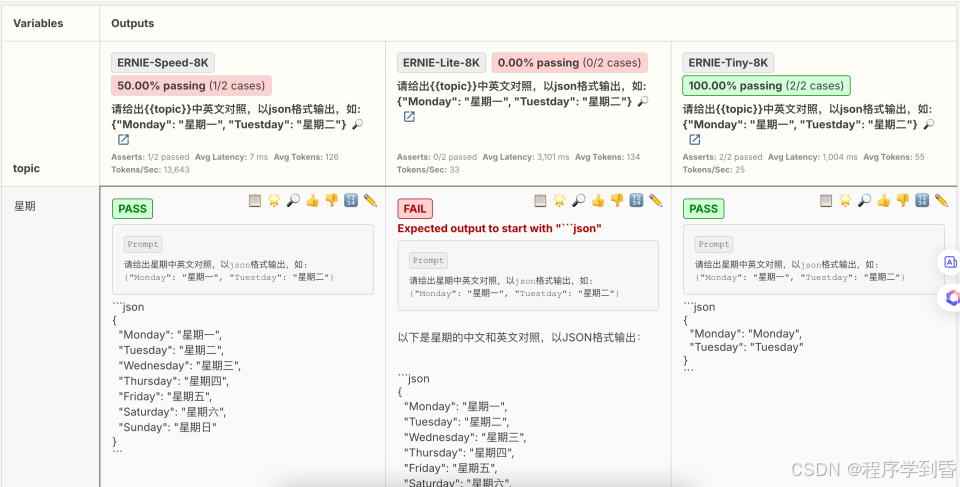Viewport: 960px width, 487px height.
Task: Open external link icon in ERNIE-Lite-8K header
Action: tap(409, 116)
